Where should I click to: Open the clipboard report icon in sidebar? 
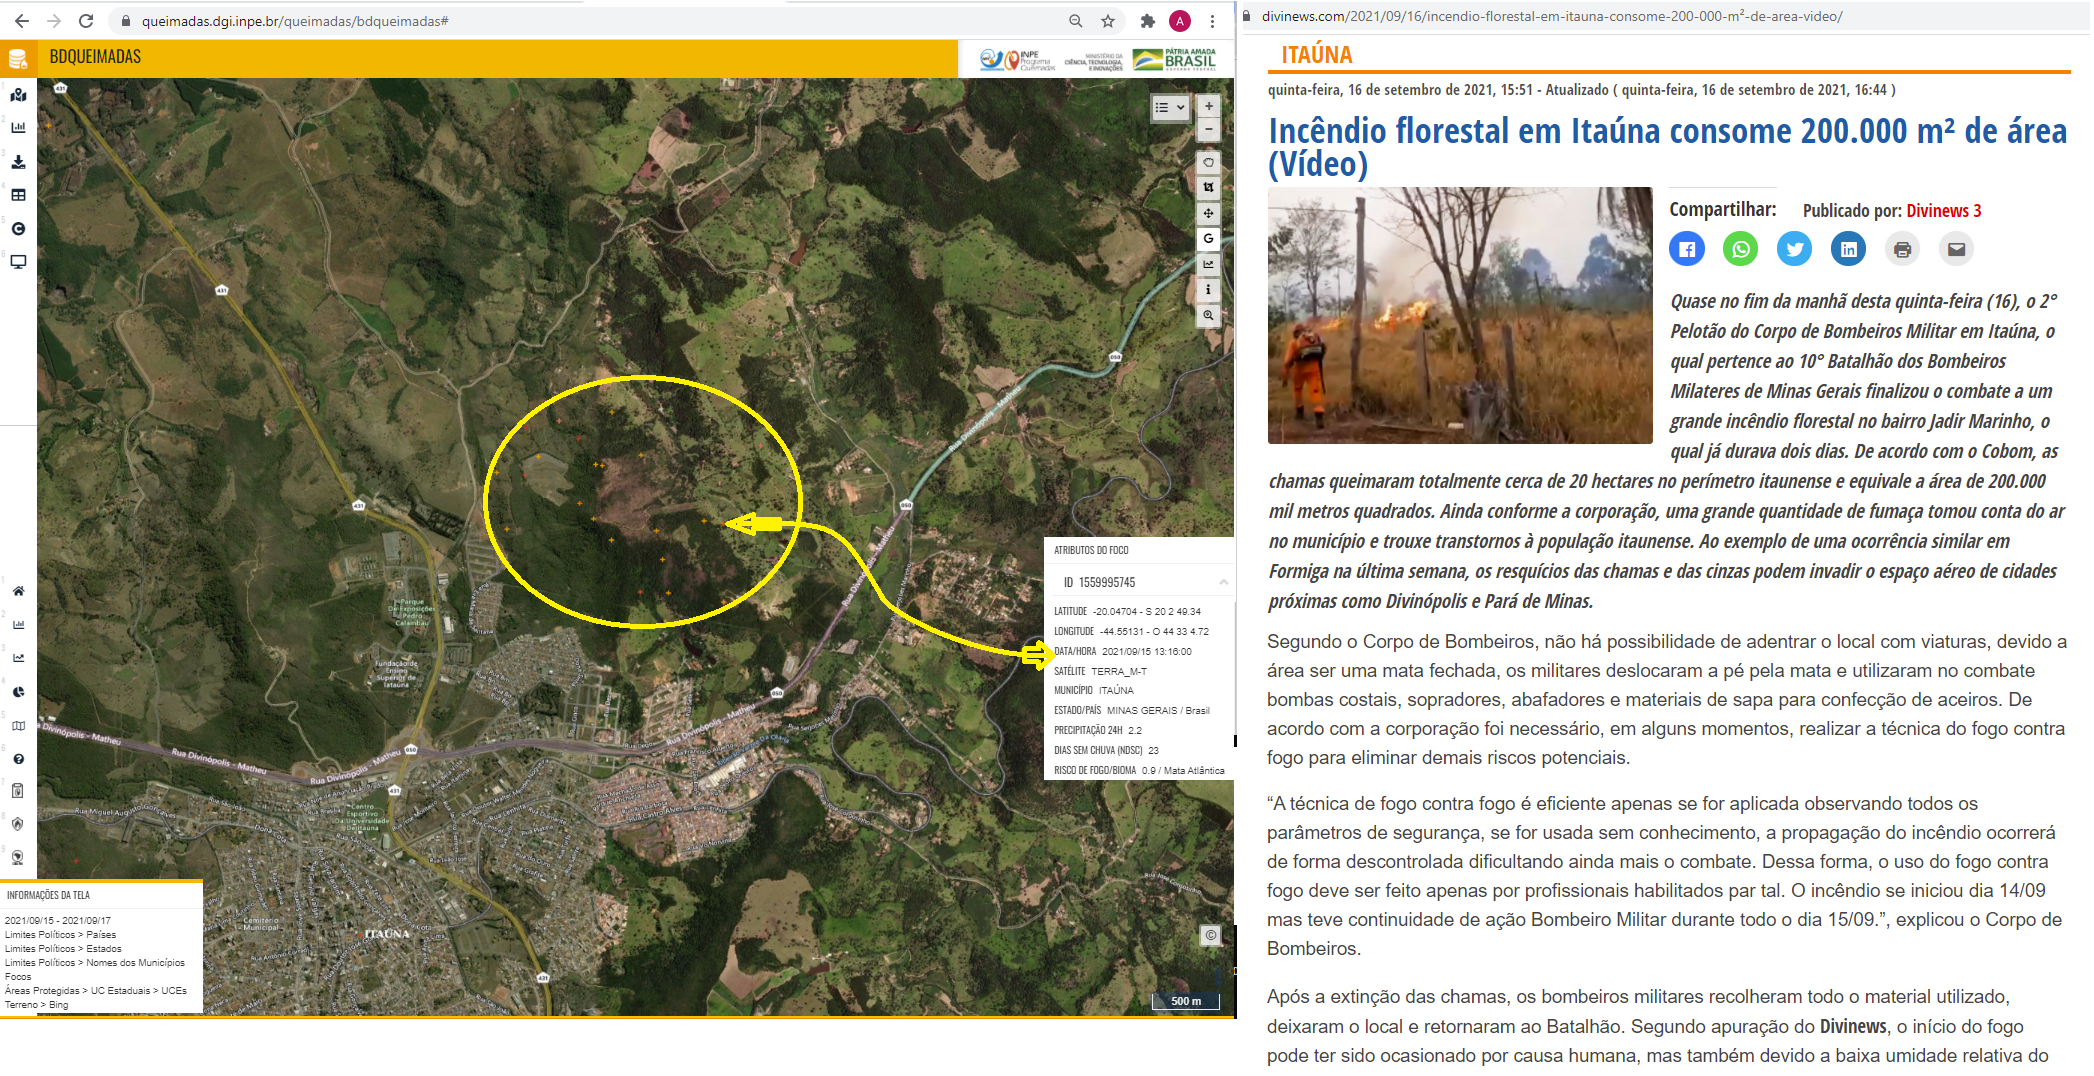pyautogui.click(x=18, y=791)
